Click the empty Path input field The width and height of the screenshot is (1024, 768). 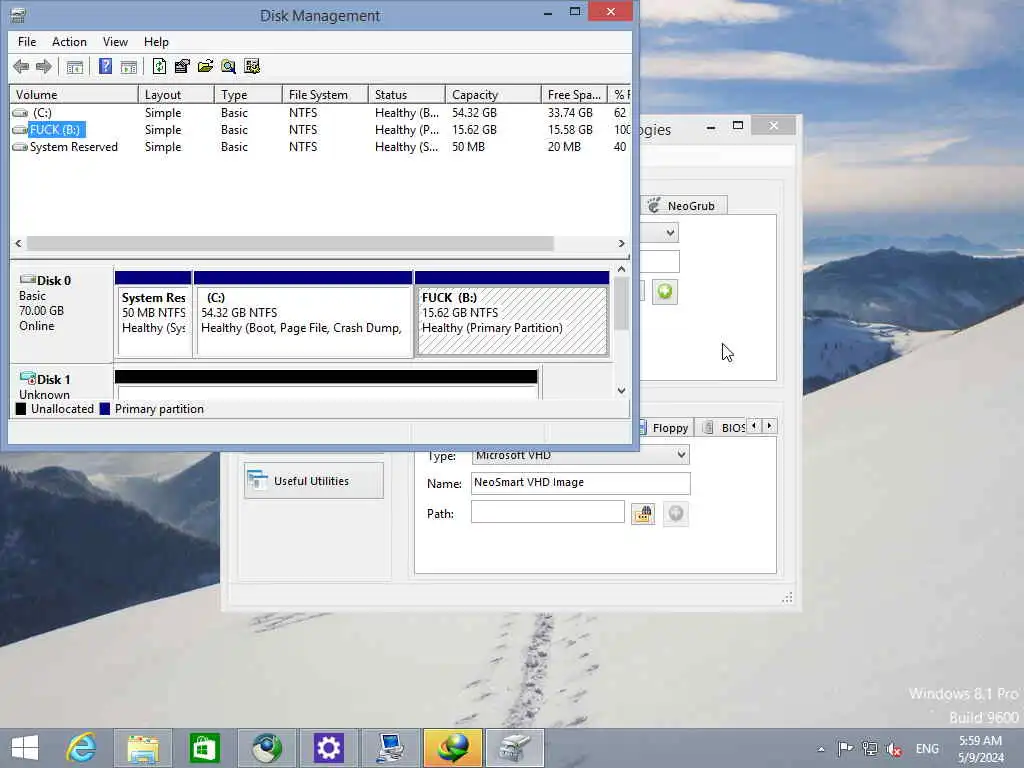548,512
